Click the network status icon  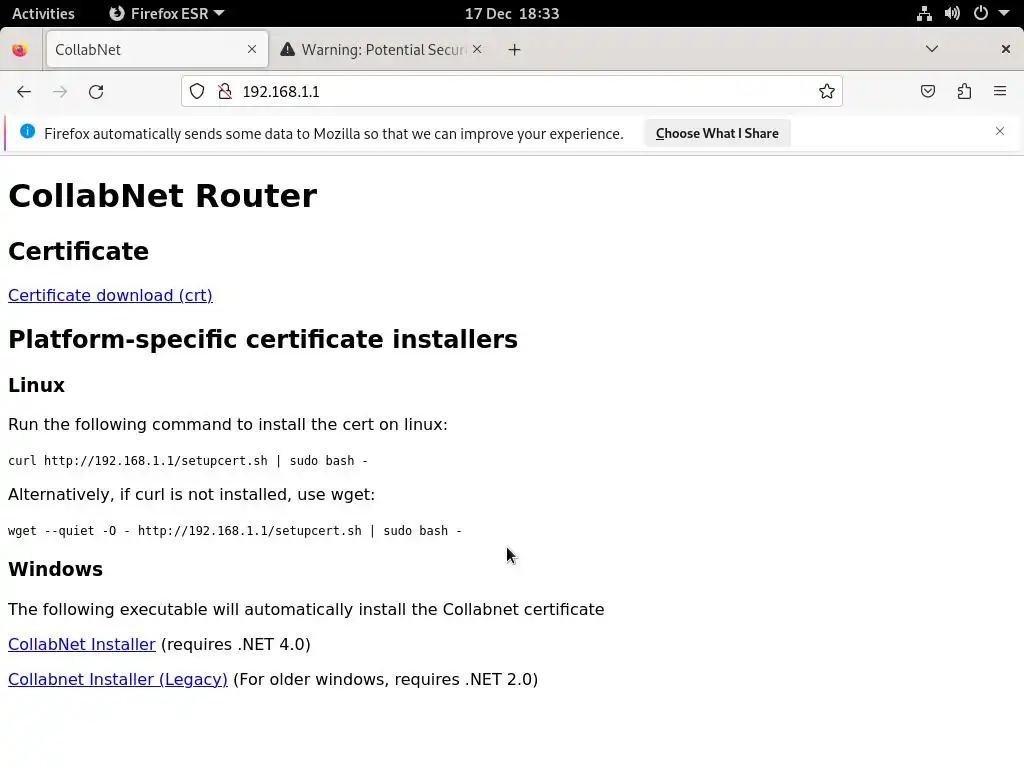(924, 13)
